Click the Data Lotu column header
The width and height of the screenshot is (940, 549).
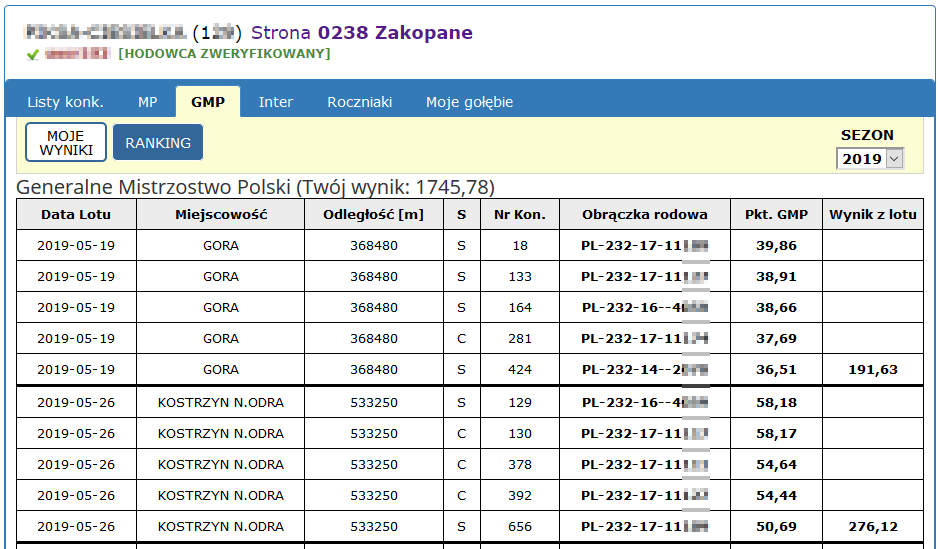[x=76, y=214]
